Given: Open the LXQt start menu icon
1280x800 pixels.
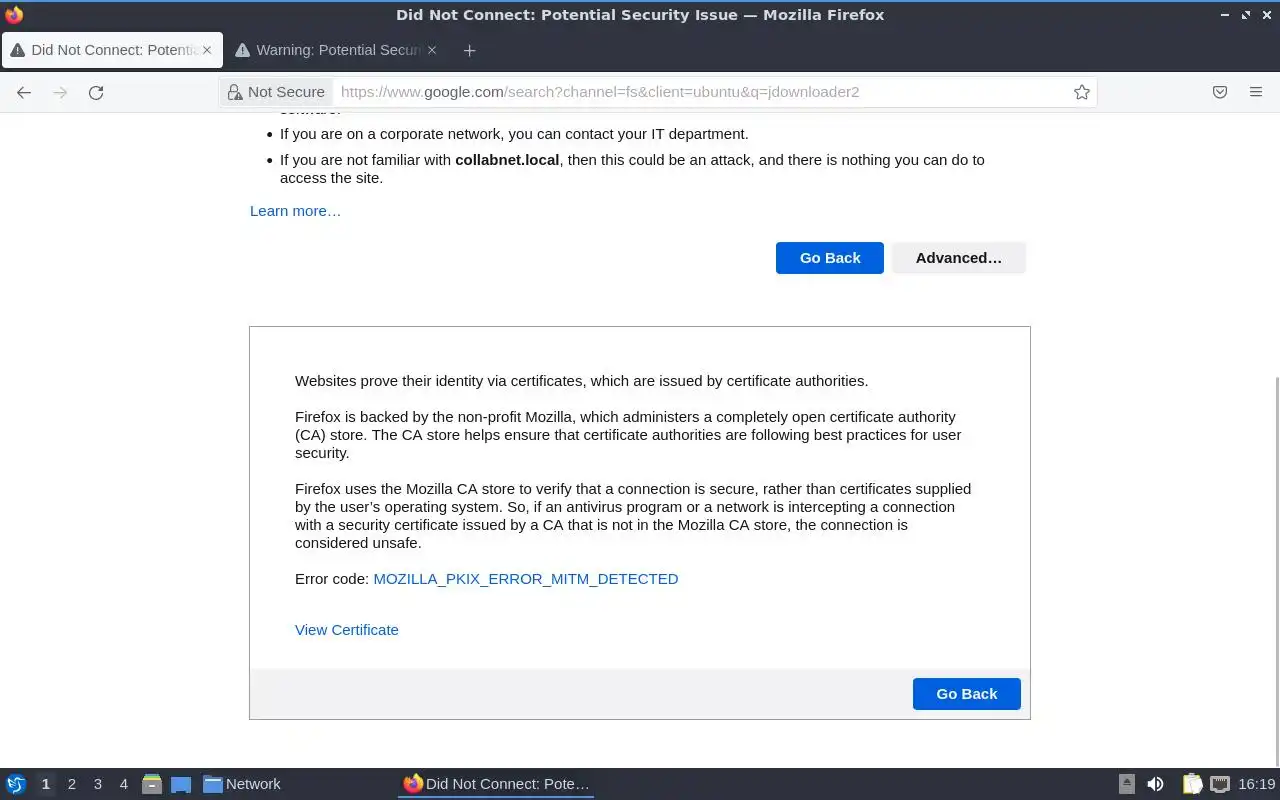Looking at the screenshot, I should click(x=16, y=784).
